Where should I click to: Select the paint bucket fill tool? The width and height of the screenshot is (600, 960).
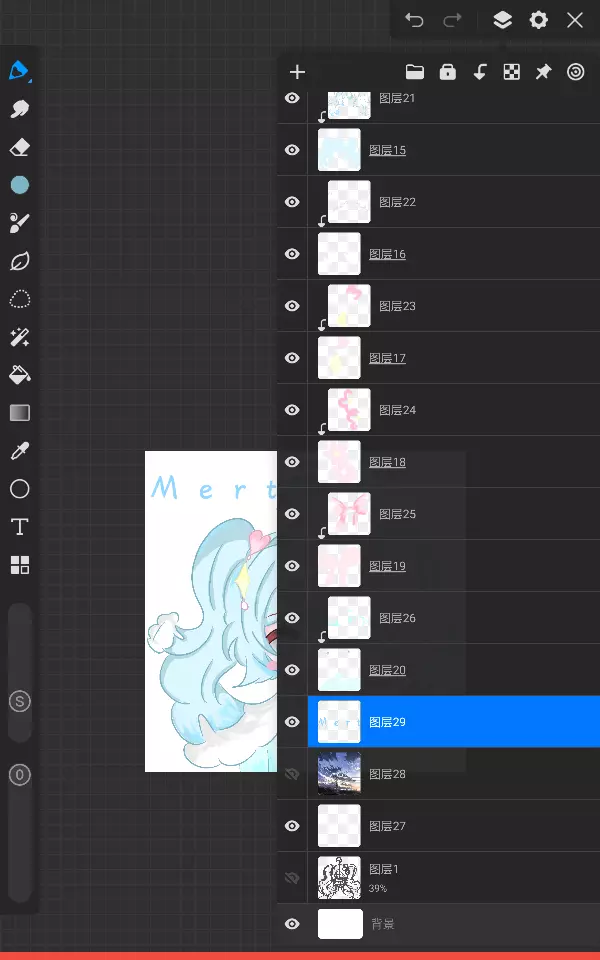point(20,375)
